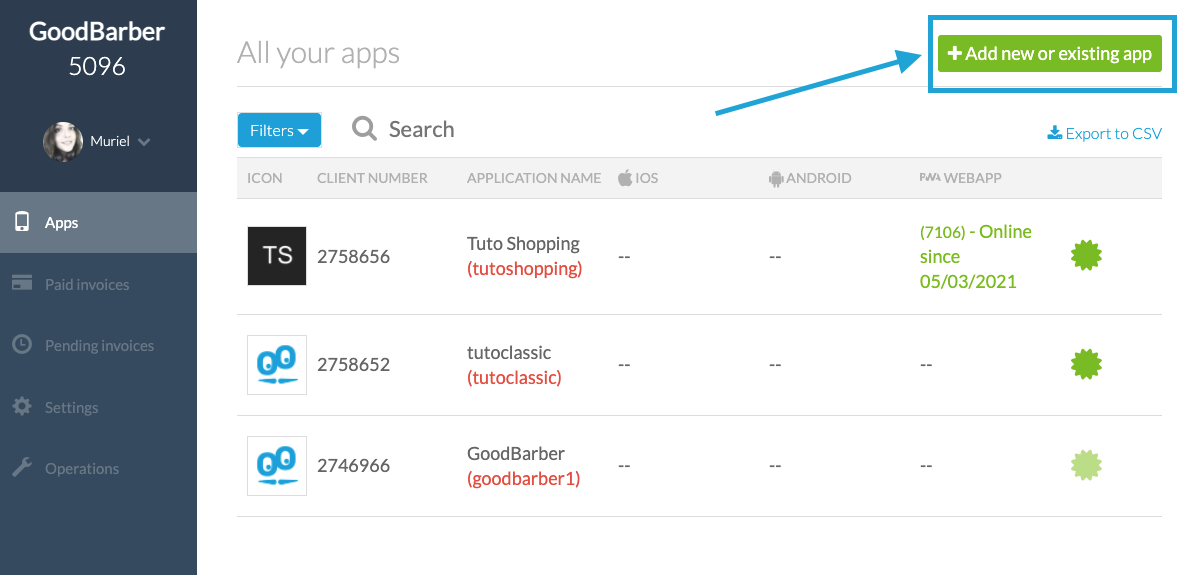The image size is (1195, 575).
Task: Click the green status badge for Tuto Shopping
Action: coord(1086,256)
